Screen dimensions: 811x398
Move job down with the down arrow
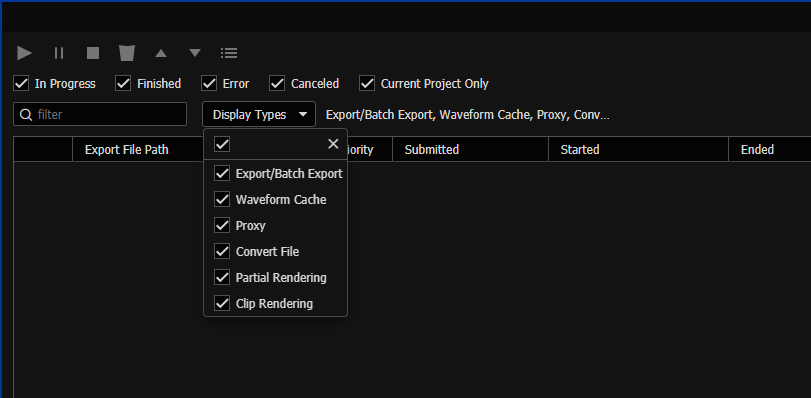pos(195,53)
